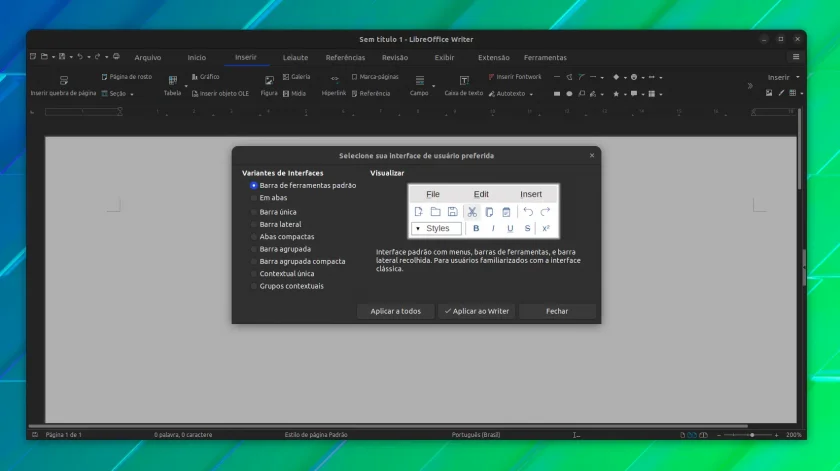This screenshot has height=471, width=840.
Task: Select the Em abas option
Action: click(x=269, y=198)
